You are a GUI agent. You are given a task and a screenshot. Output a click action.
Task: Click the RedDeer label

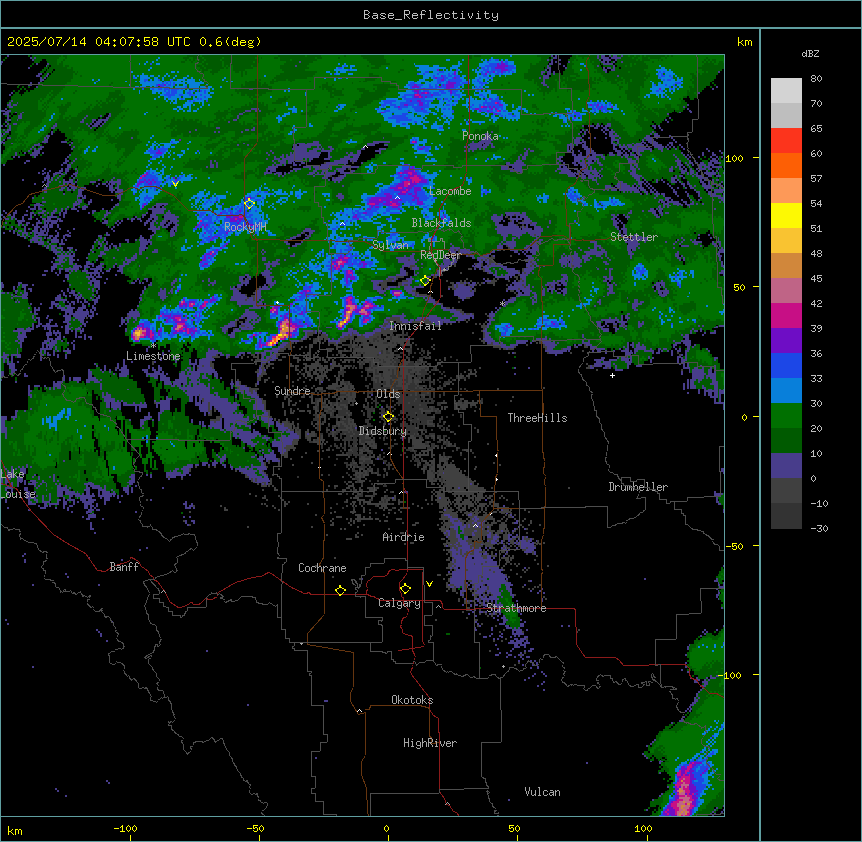point(440,255)
